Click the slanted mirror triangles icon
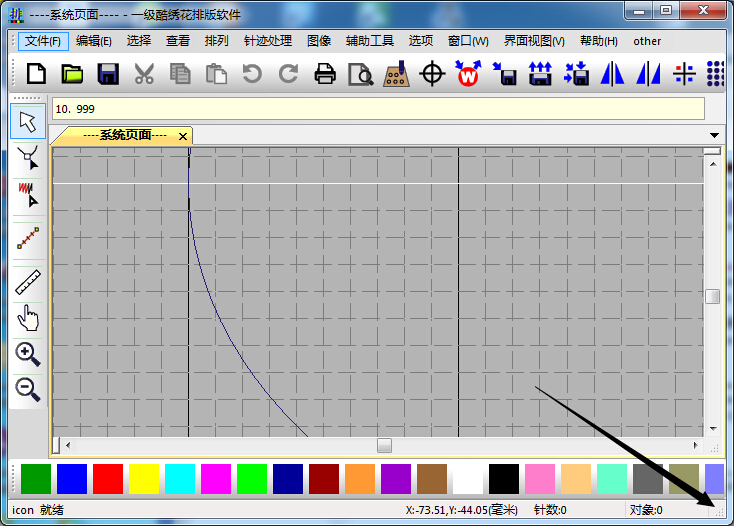 [648, 73]
